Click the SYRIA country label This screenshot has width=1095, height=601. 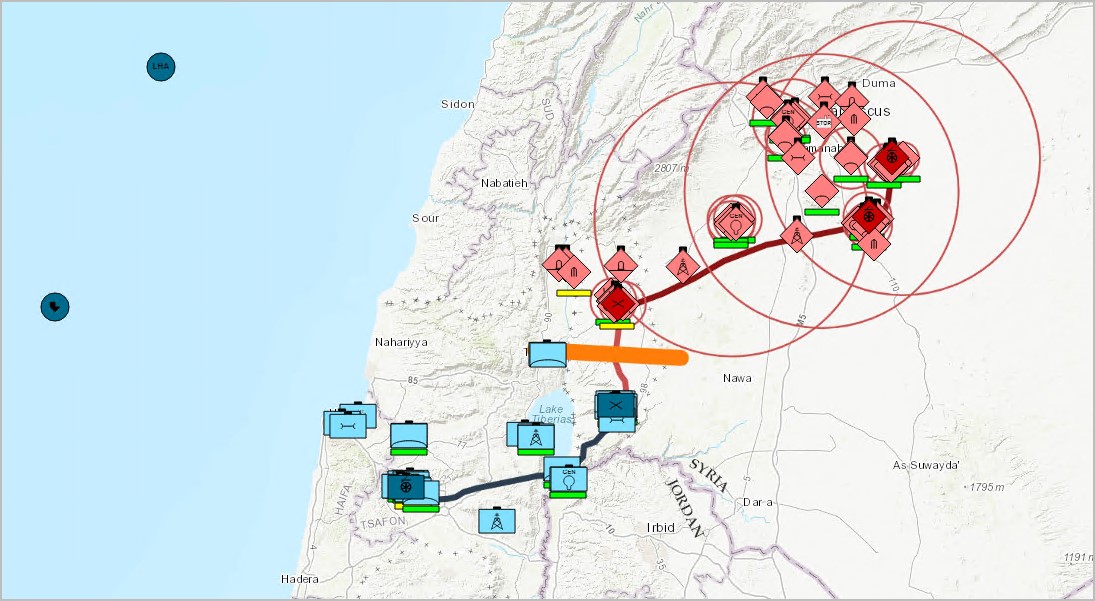click(710, 476)
